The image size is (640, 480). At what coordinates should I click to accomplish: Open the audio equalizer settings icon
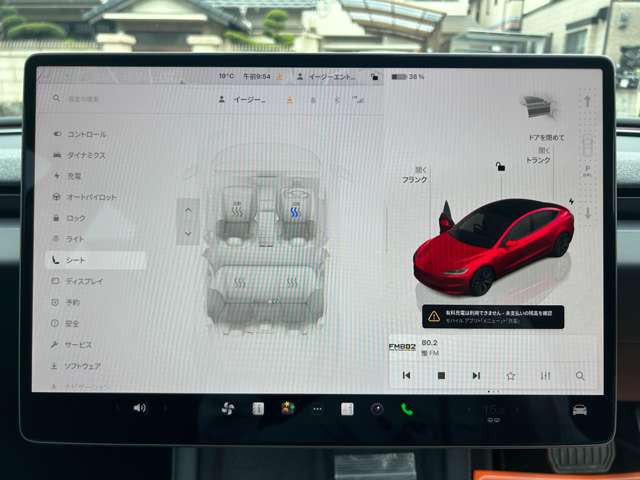545,376
